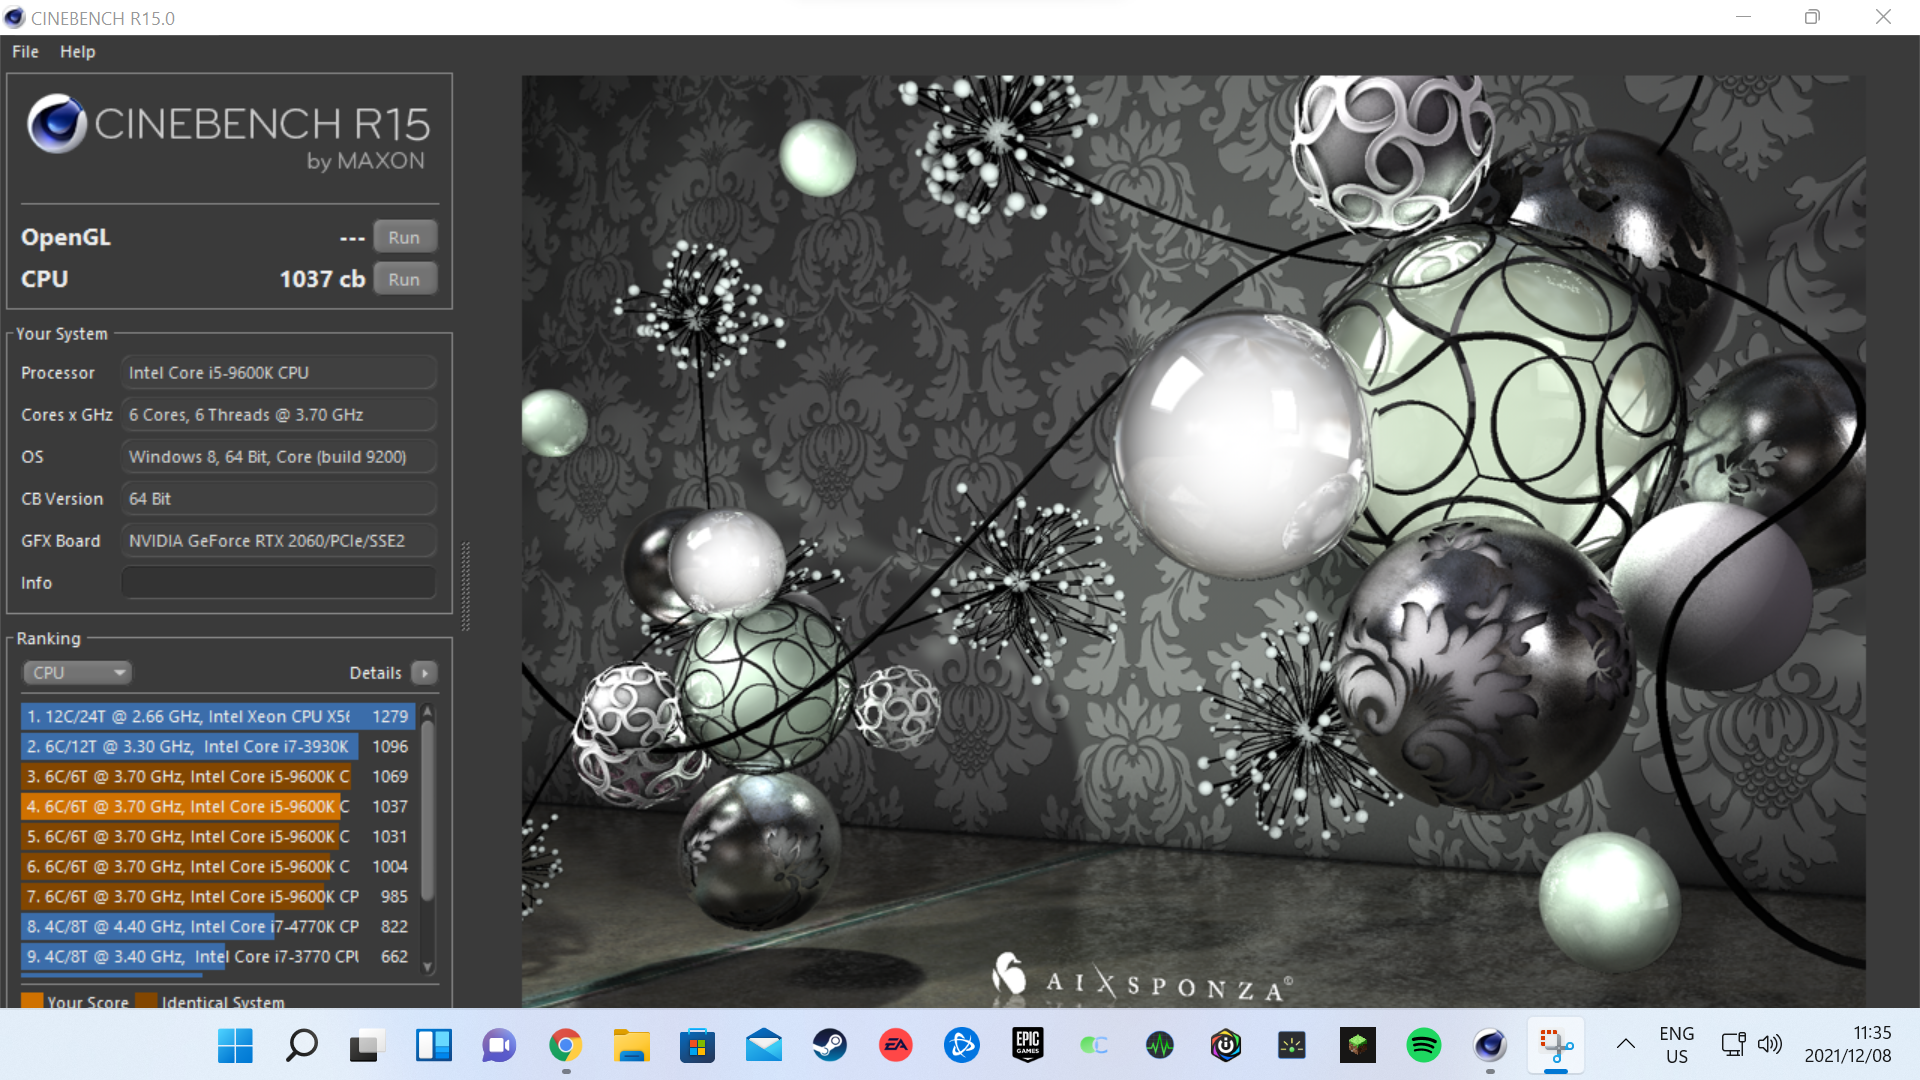The height and width of the screenshot is (1080, 1920).
Task: Select highlighted ranking entry 4 scoring 1037
Action: tap(217, 806)
